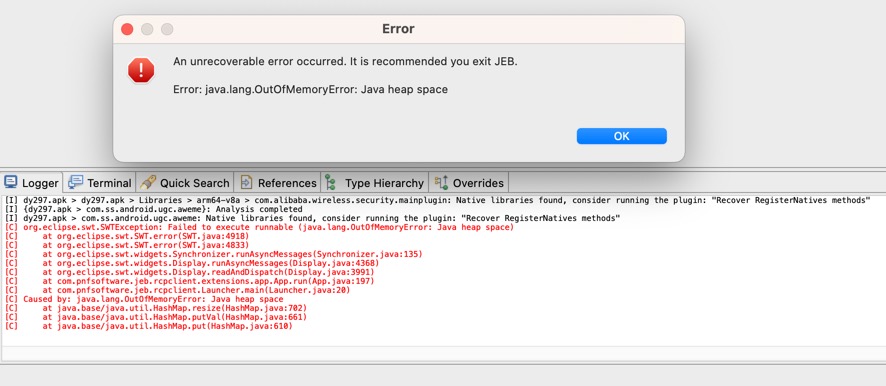
Task: Click OK in the Error dialog
Action: coord(622,136)
